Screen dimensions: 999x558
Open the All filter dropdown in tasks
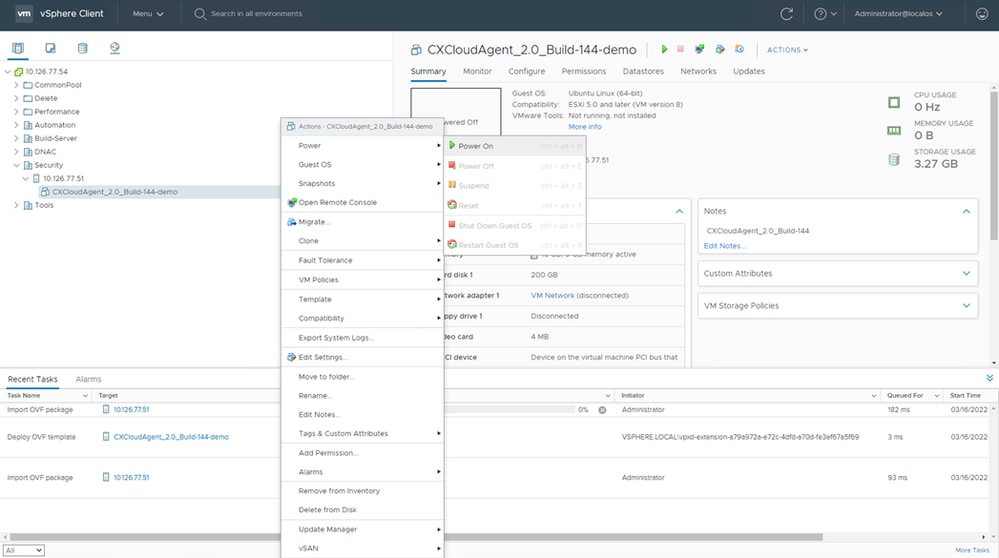coord(24,550)
